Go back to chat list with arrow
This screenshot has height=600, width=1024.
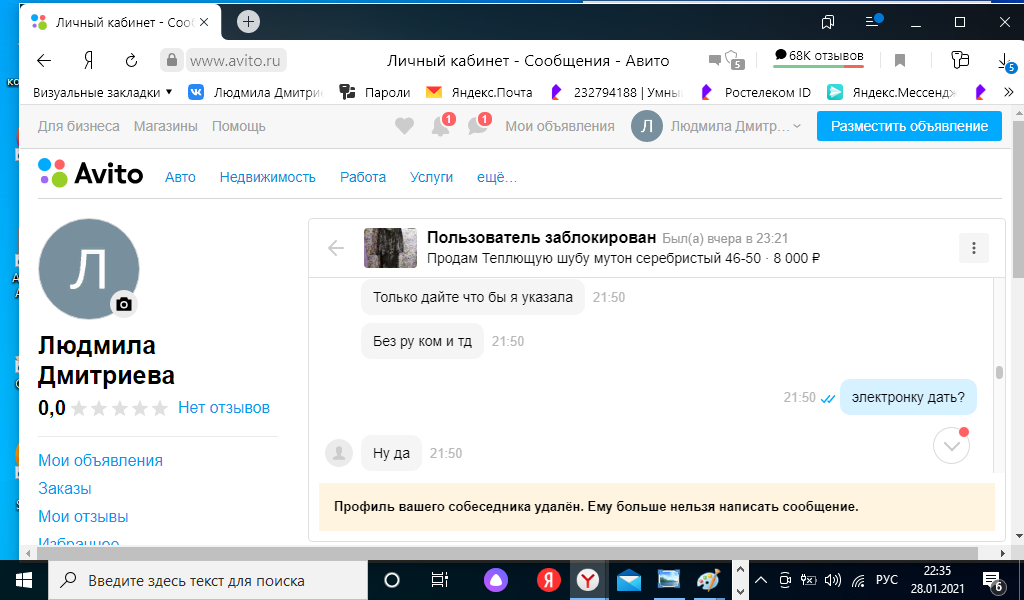[336, 248]
